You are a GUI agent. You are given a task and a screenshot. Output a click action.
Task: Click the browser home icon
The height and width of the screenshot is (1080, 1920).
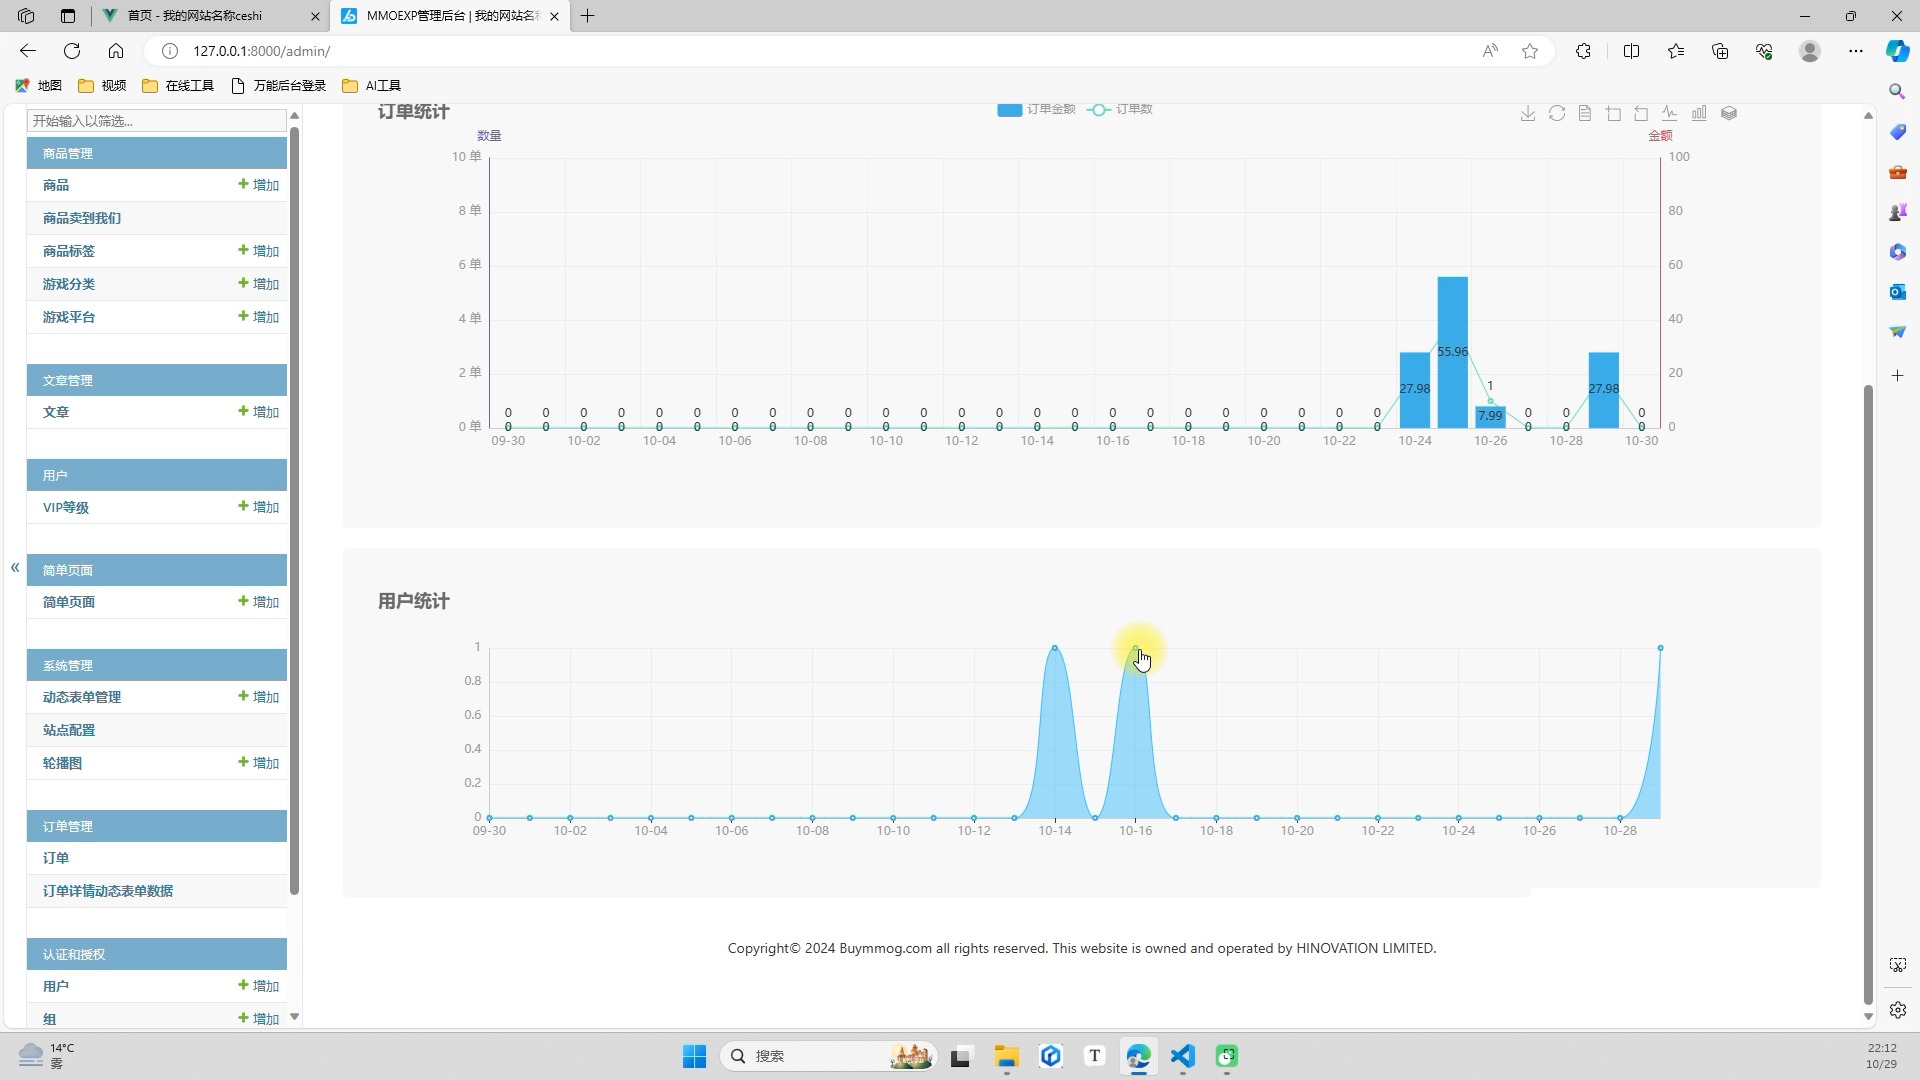tap(116, 51)
